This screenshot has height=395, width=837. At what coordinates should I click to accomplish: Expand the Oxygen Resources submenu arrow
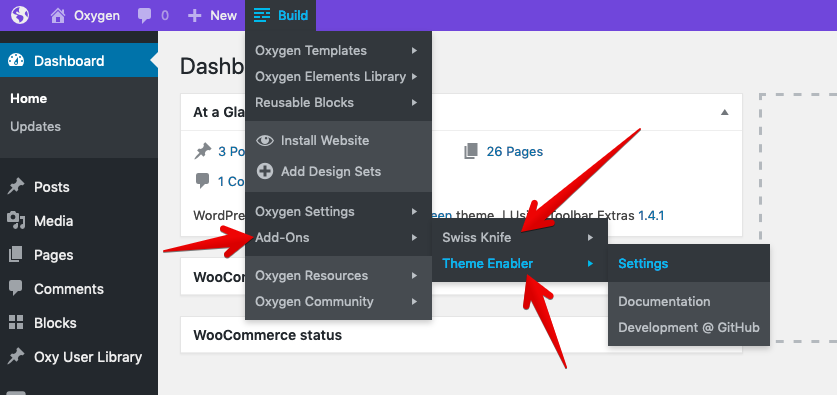414,275
